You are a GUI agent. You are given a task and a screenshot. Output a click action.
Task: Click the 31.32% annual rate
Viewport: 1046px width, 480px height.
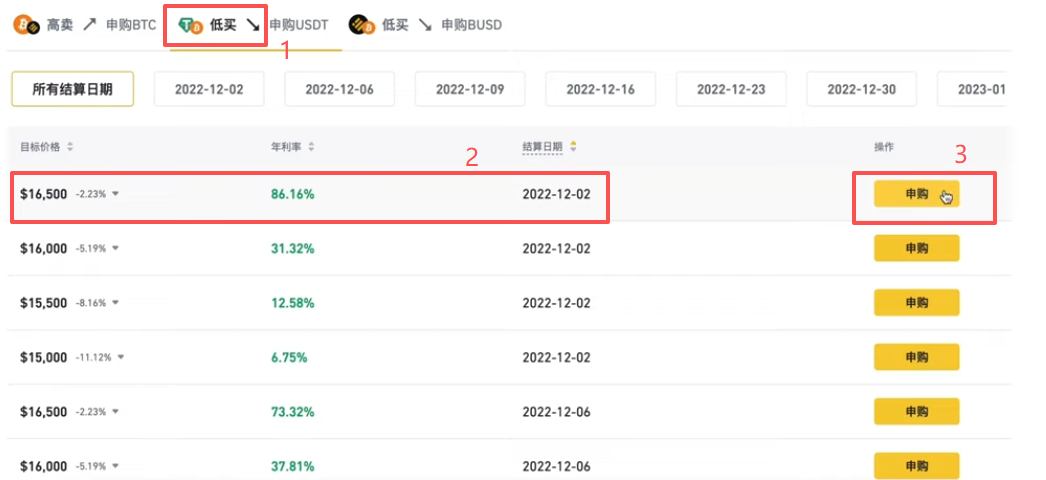(292, 249)
